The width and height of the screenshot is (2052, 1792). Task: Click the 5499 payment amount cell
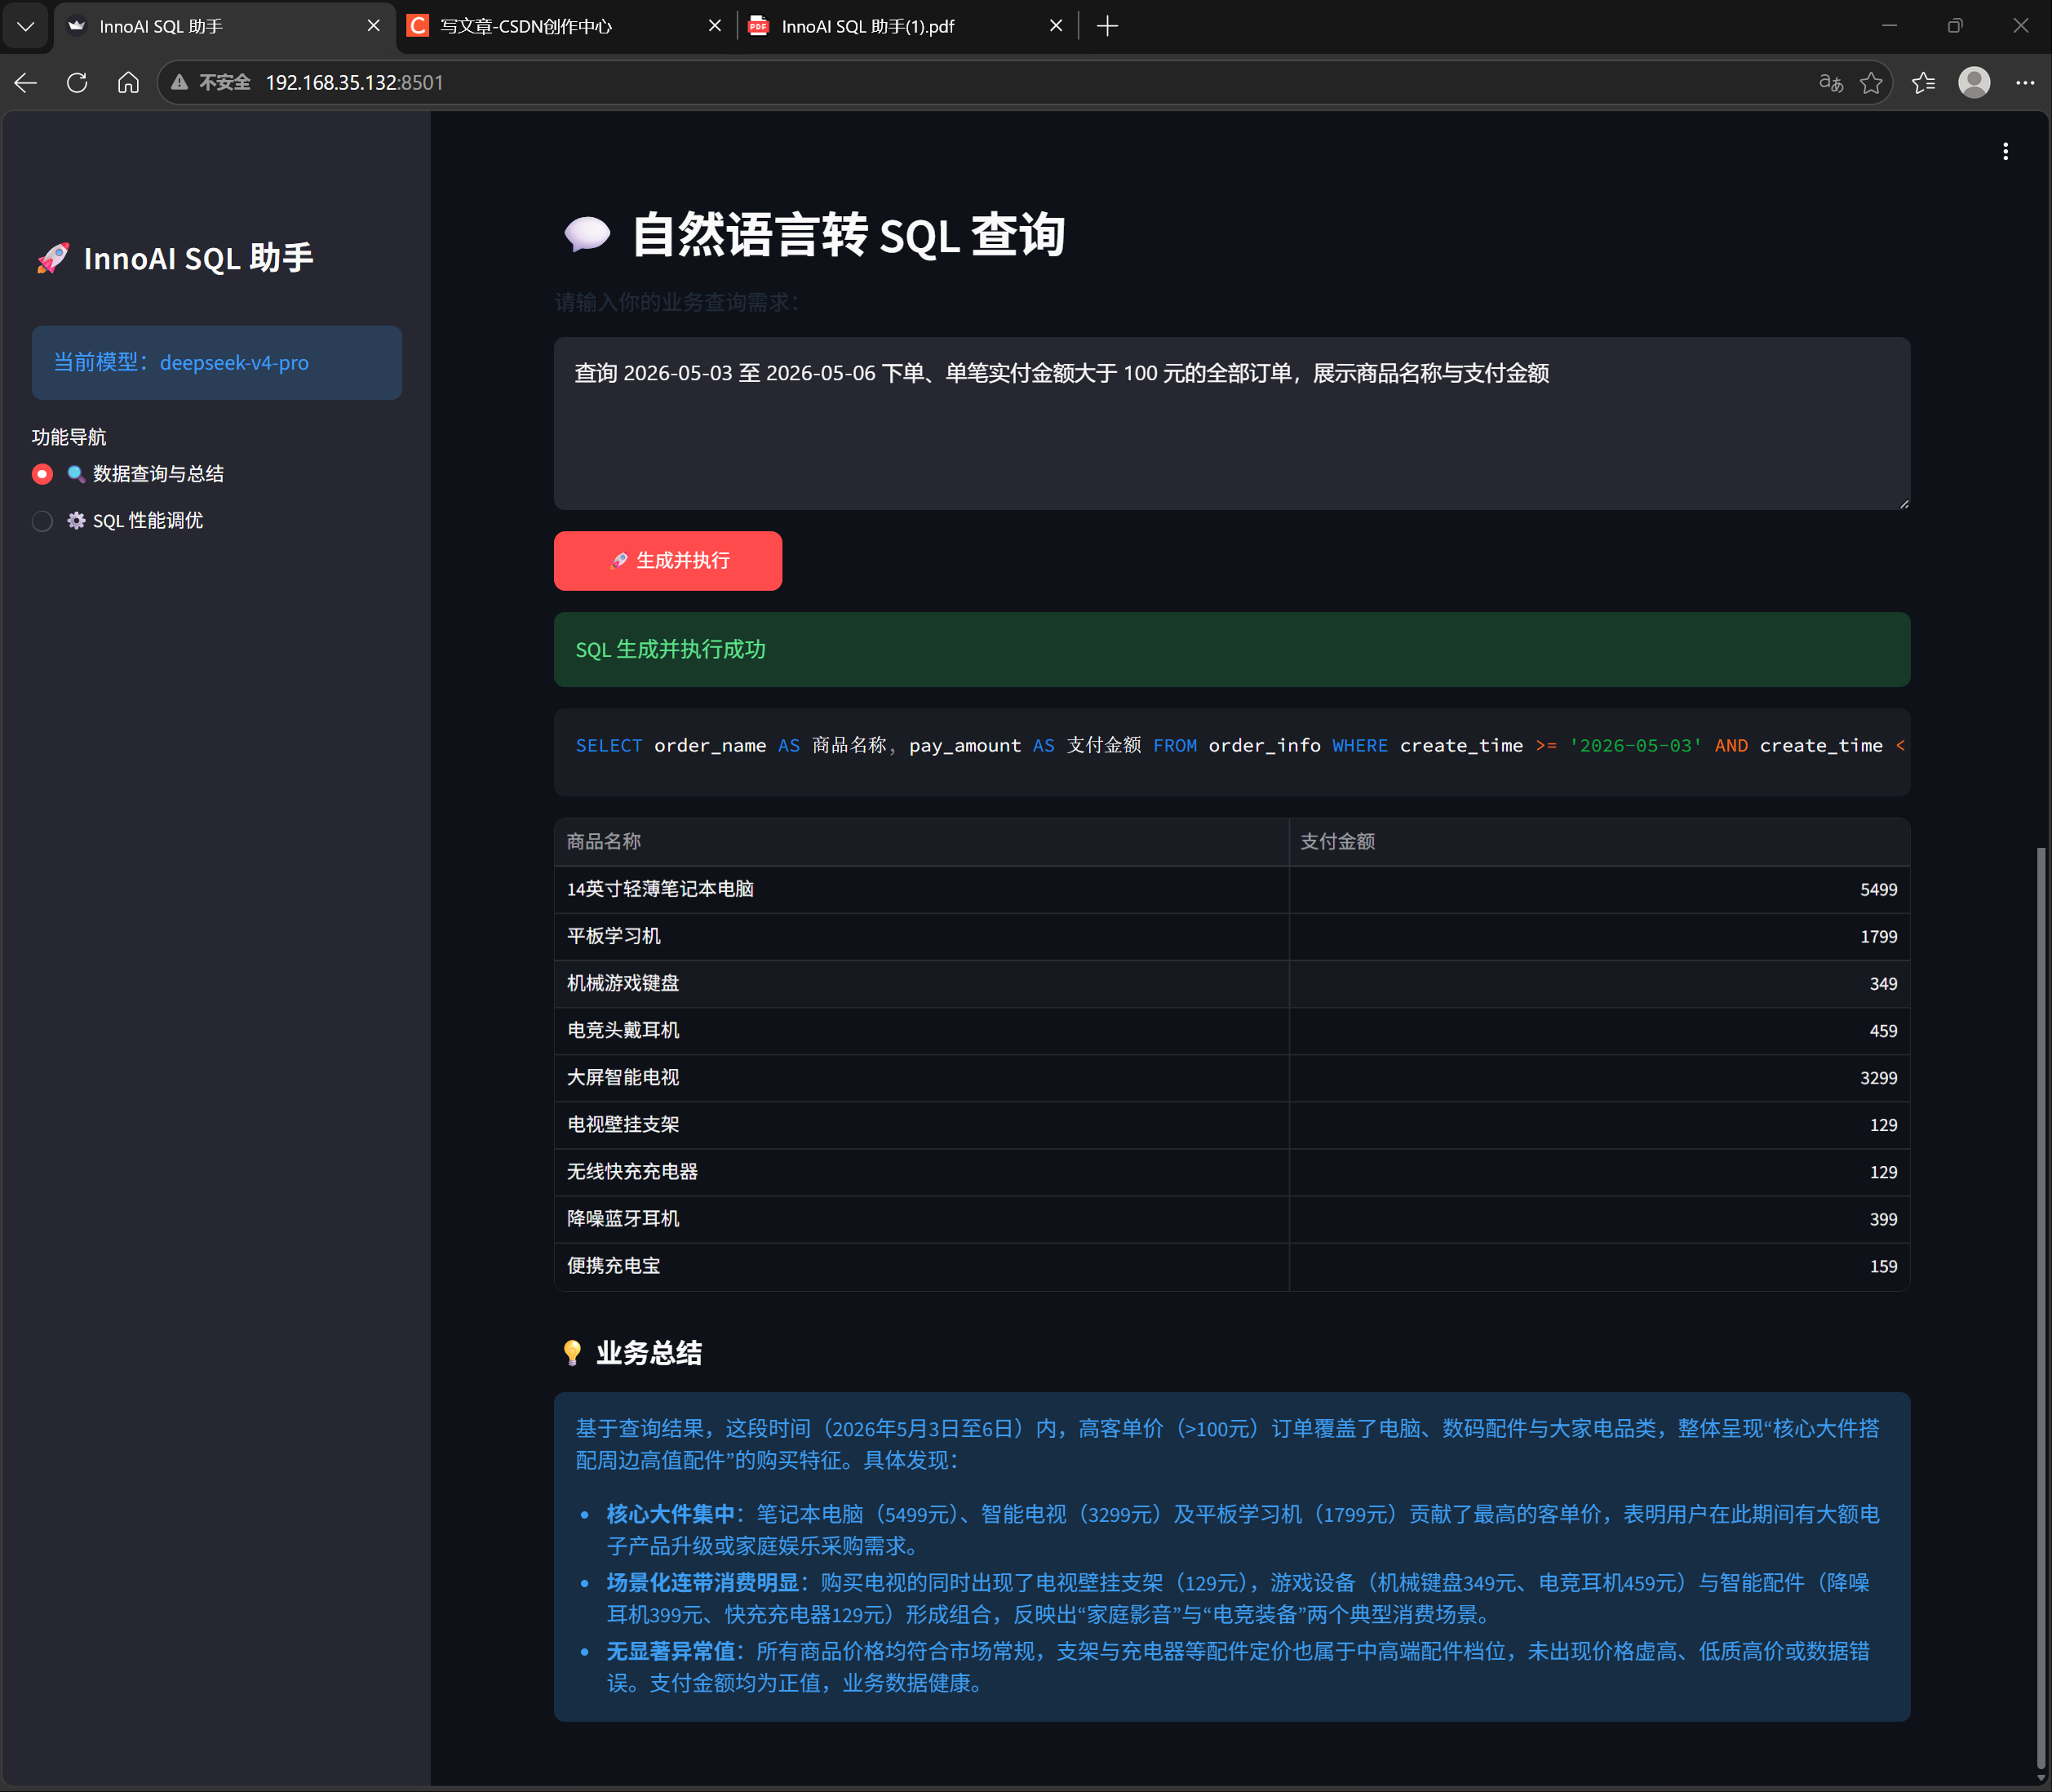click(x=1600, y=889)
